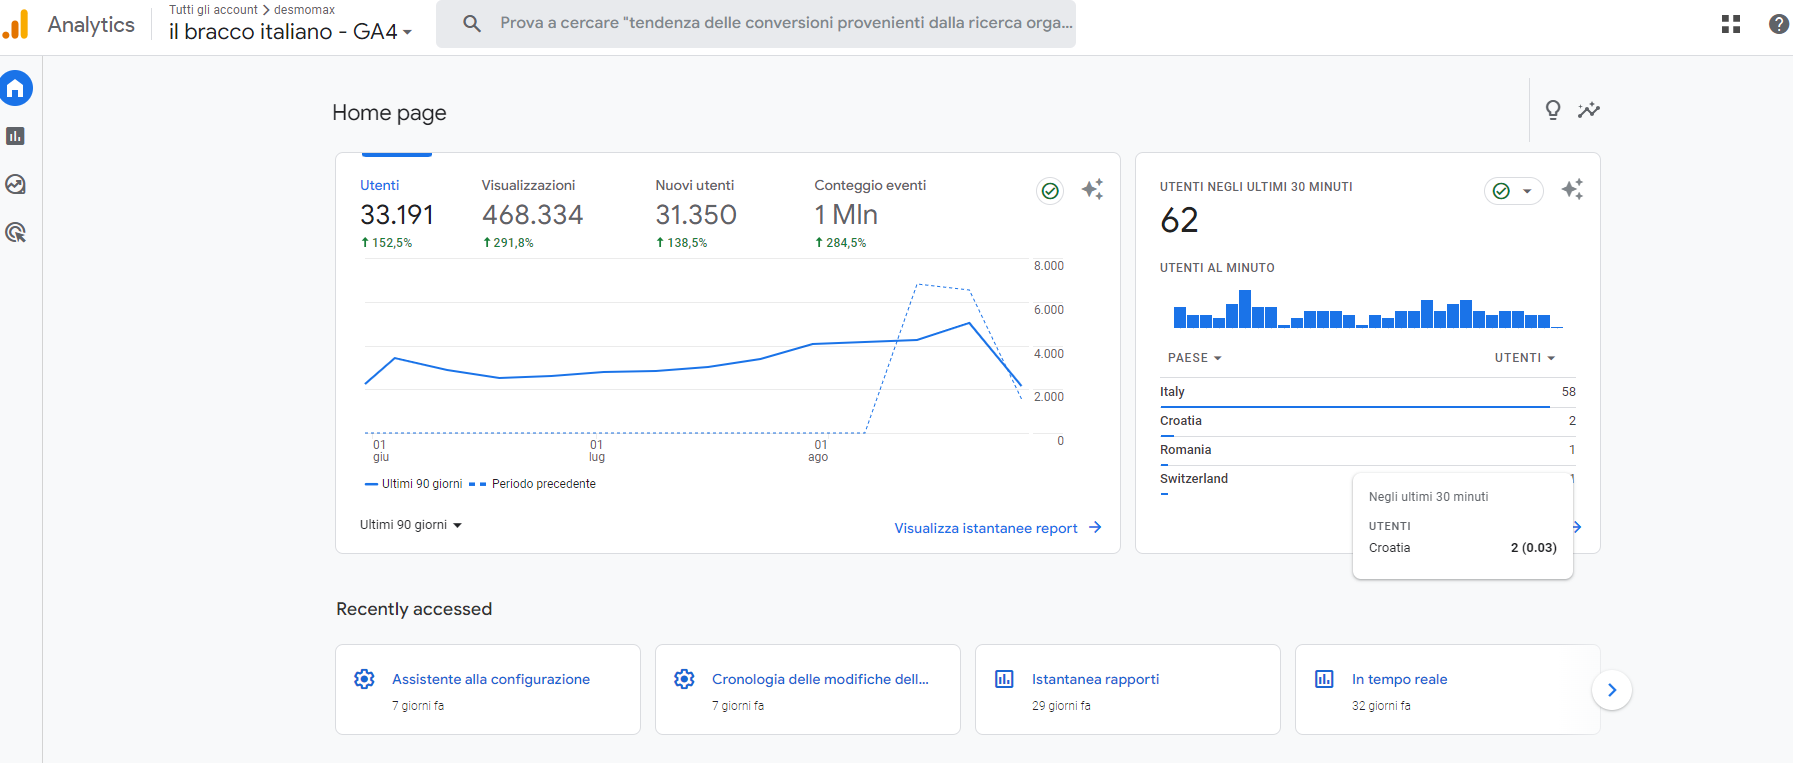Open the 'Ultimi 90 giorni' date range dropdown
The image size is (1793, 763).
(x=410, y=525)
